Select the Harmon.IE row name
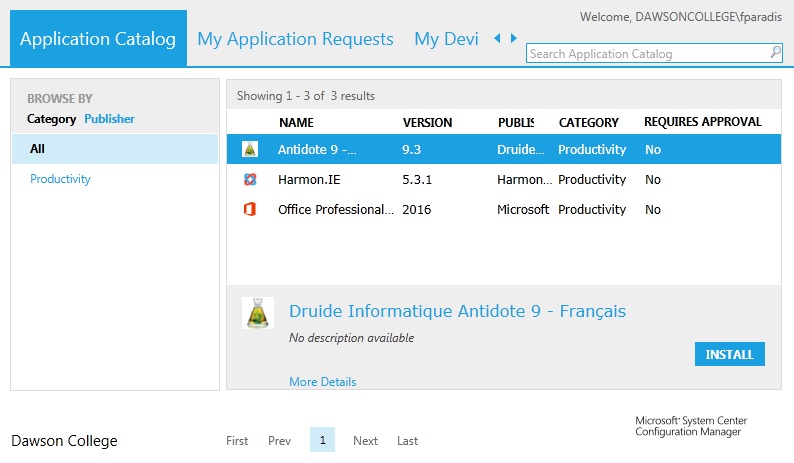The image size is (794, 463). click(309, 179)
